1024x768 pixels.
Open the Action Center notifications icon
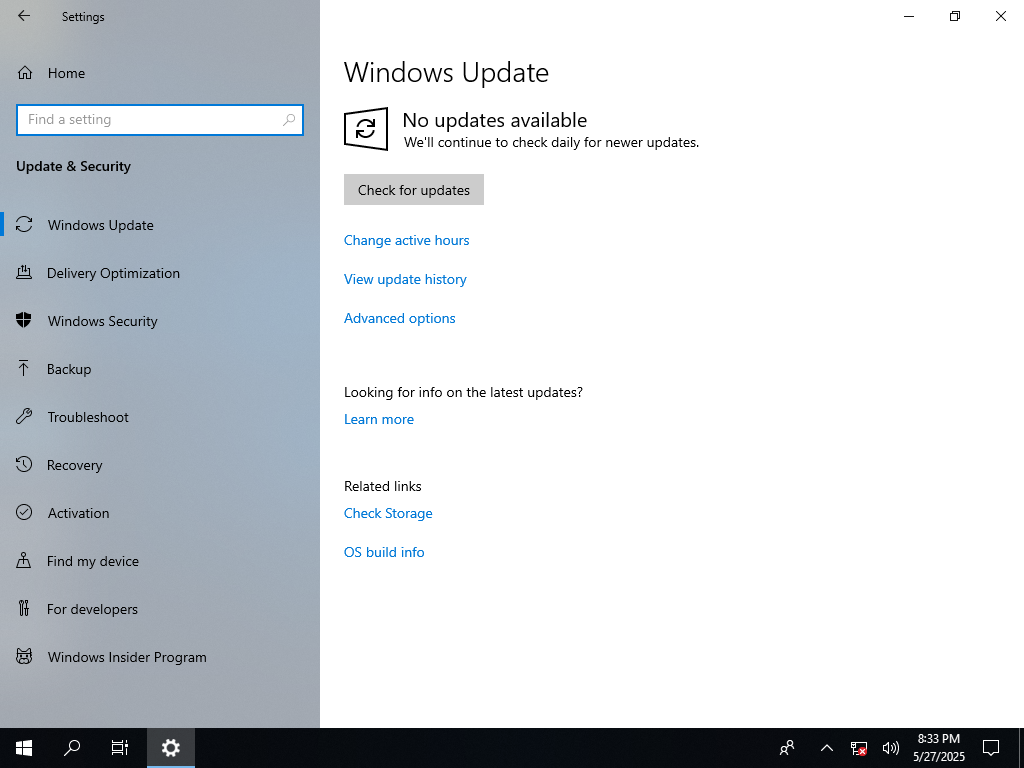[991, 748]
